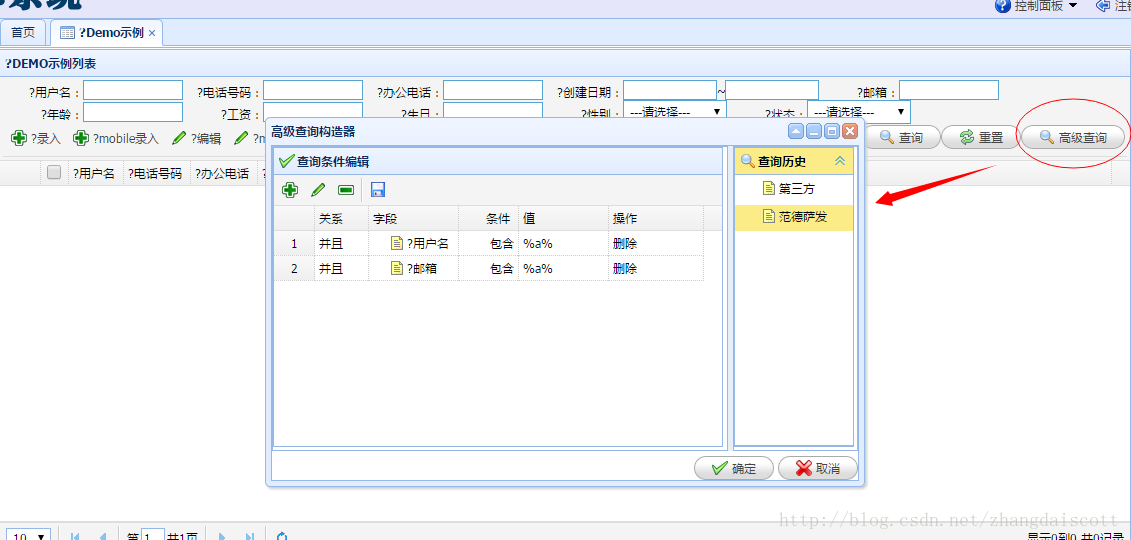Click the 查询 search button
The image size is (1131, 540).
pyautogui.click(x=902, y=137)
